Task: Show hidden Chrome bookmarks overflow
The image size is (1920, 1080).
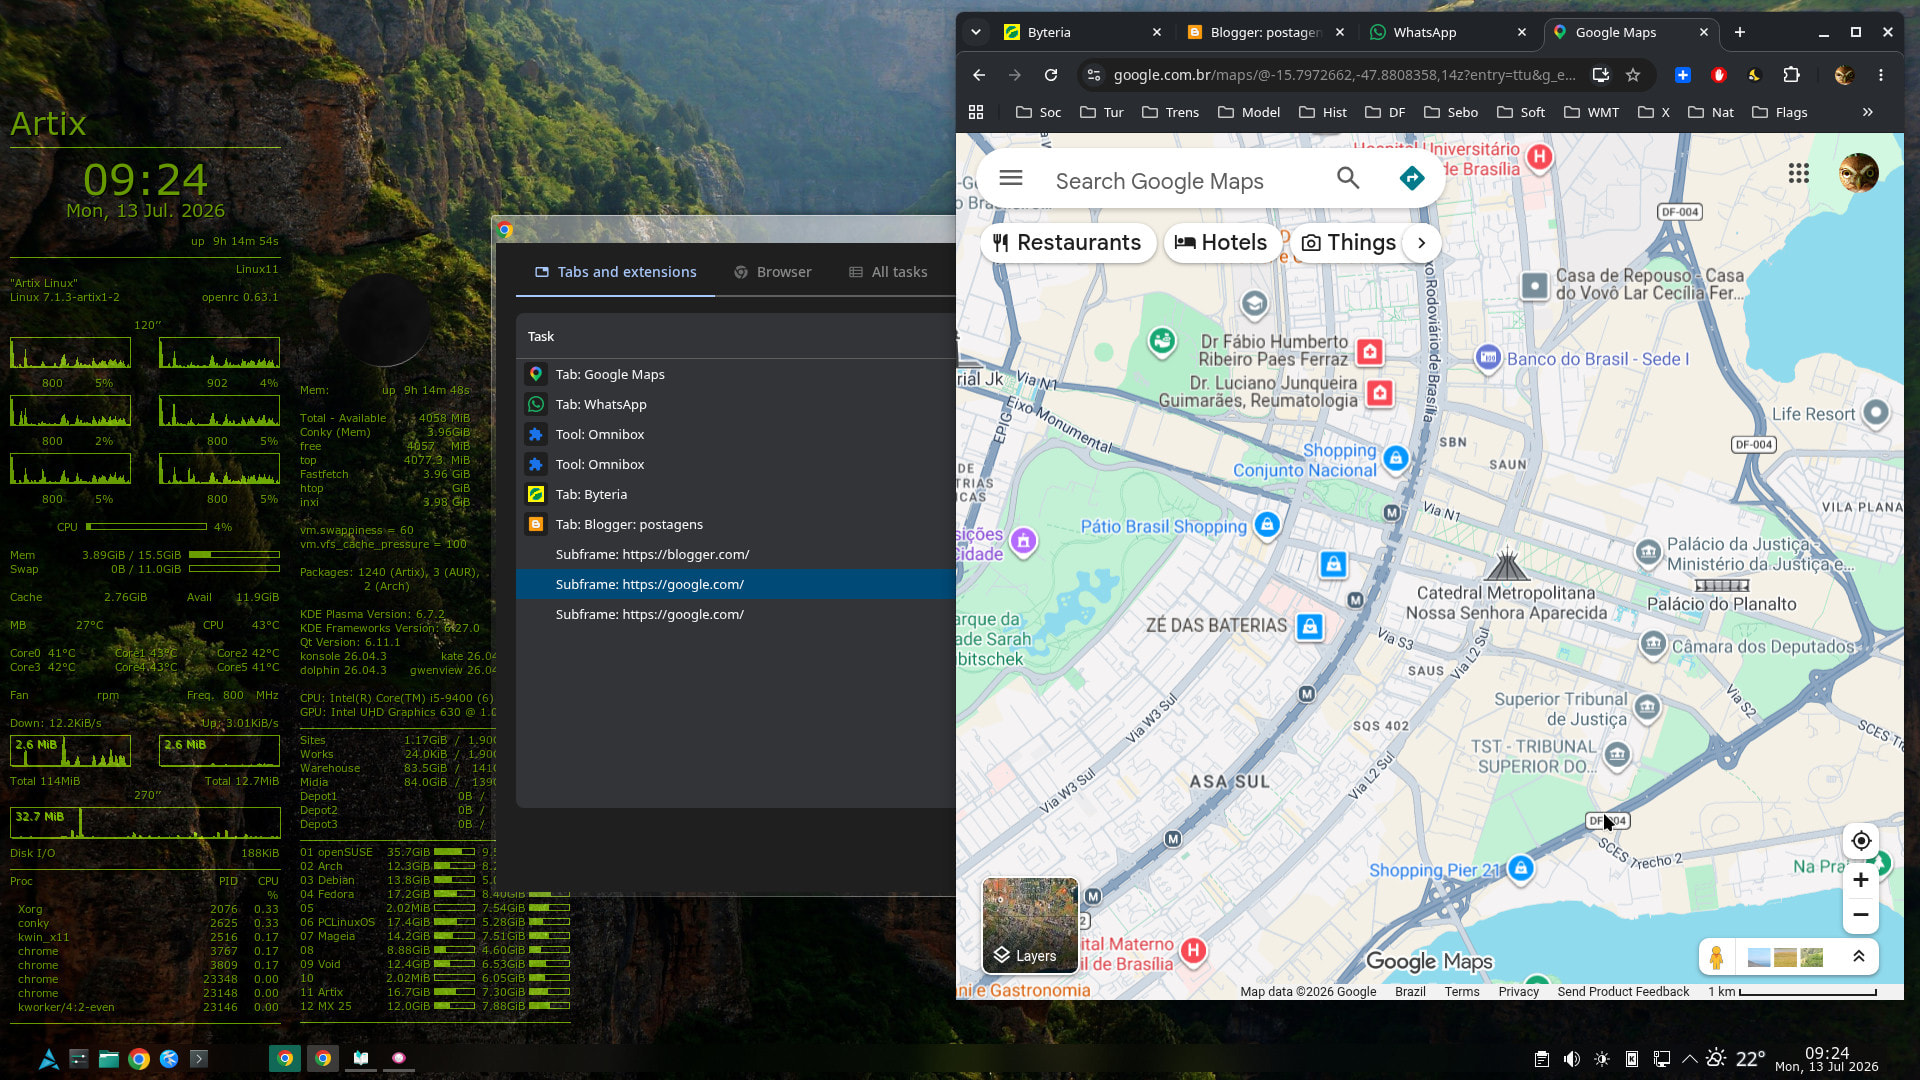Action: 1867,112
